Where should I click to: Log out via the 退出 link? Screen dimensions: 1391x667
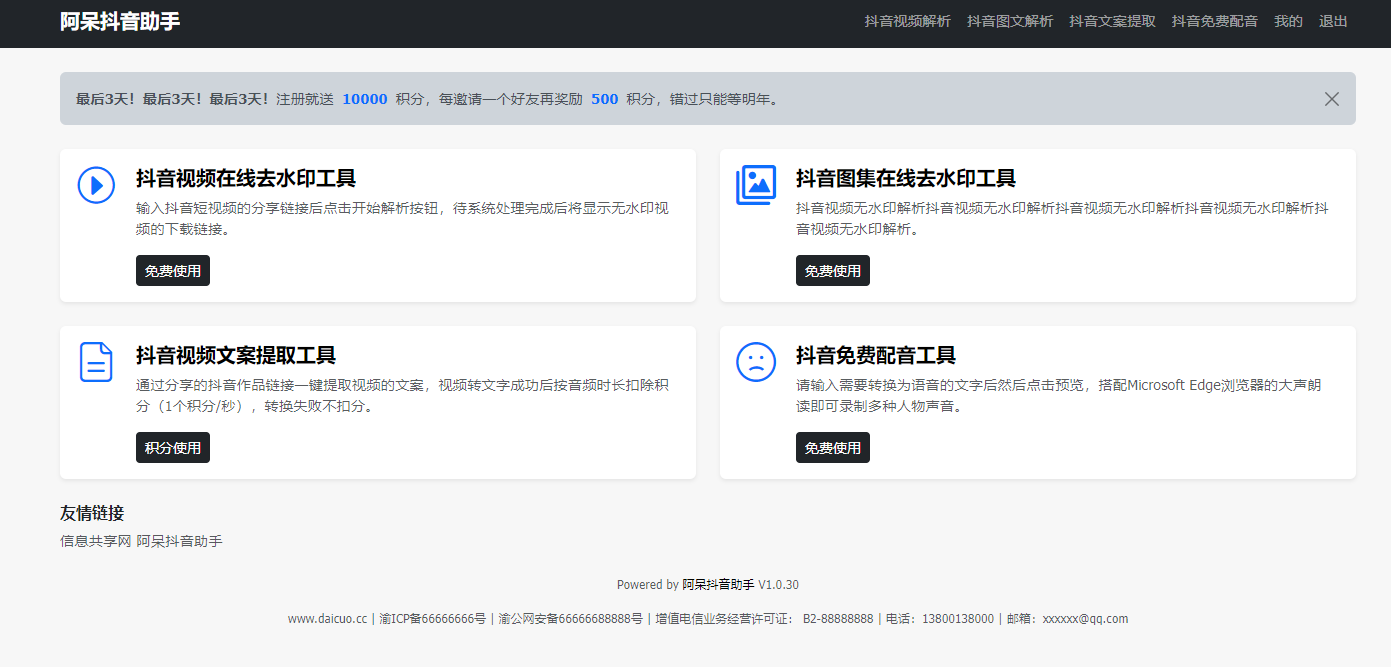[1333, 21]
